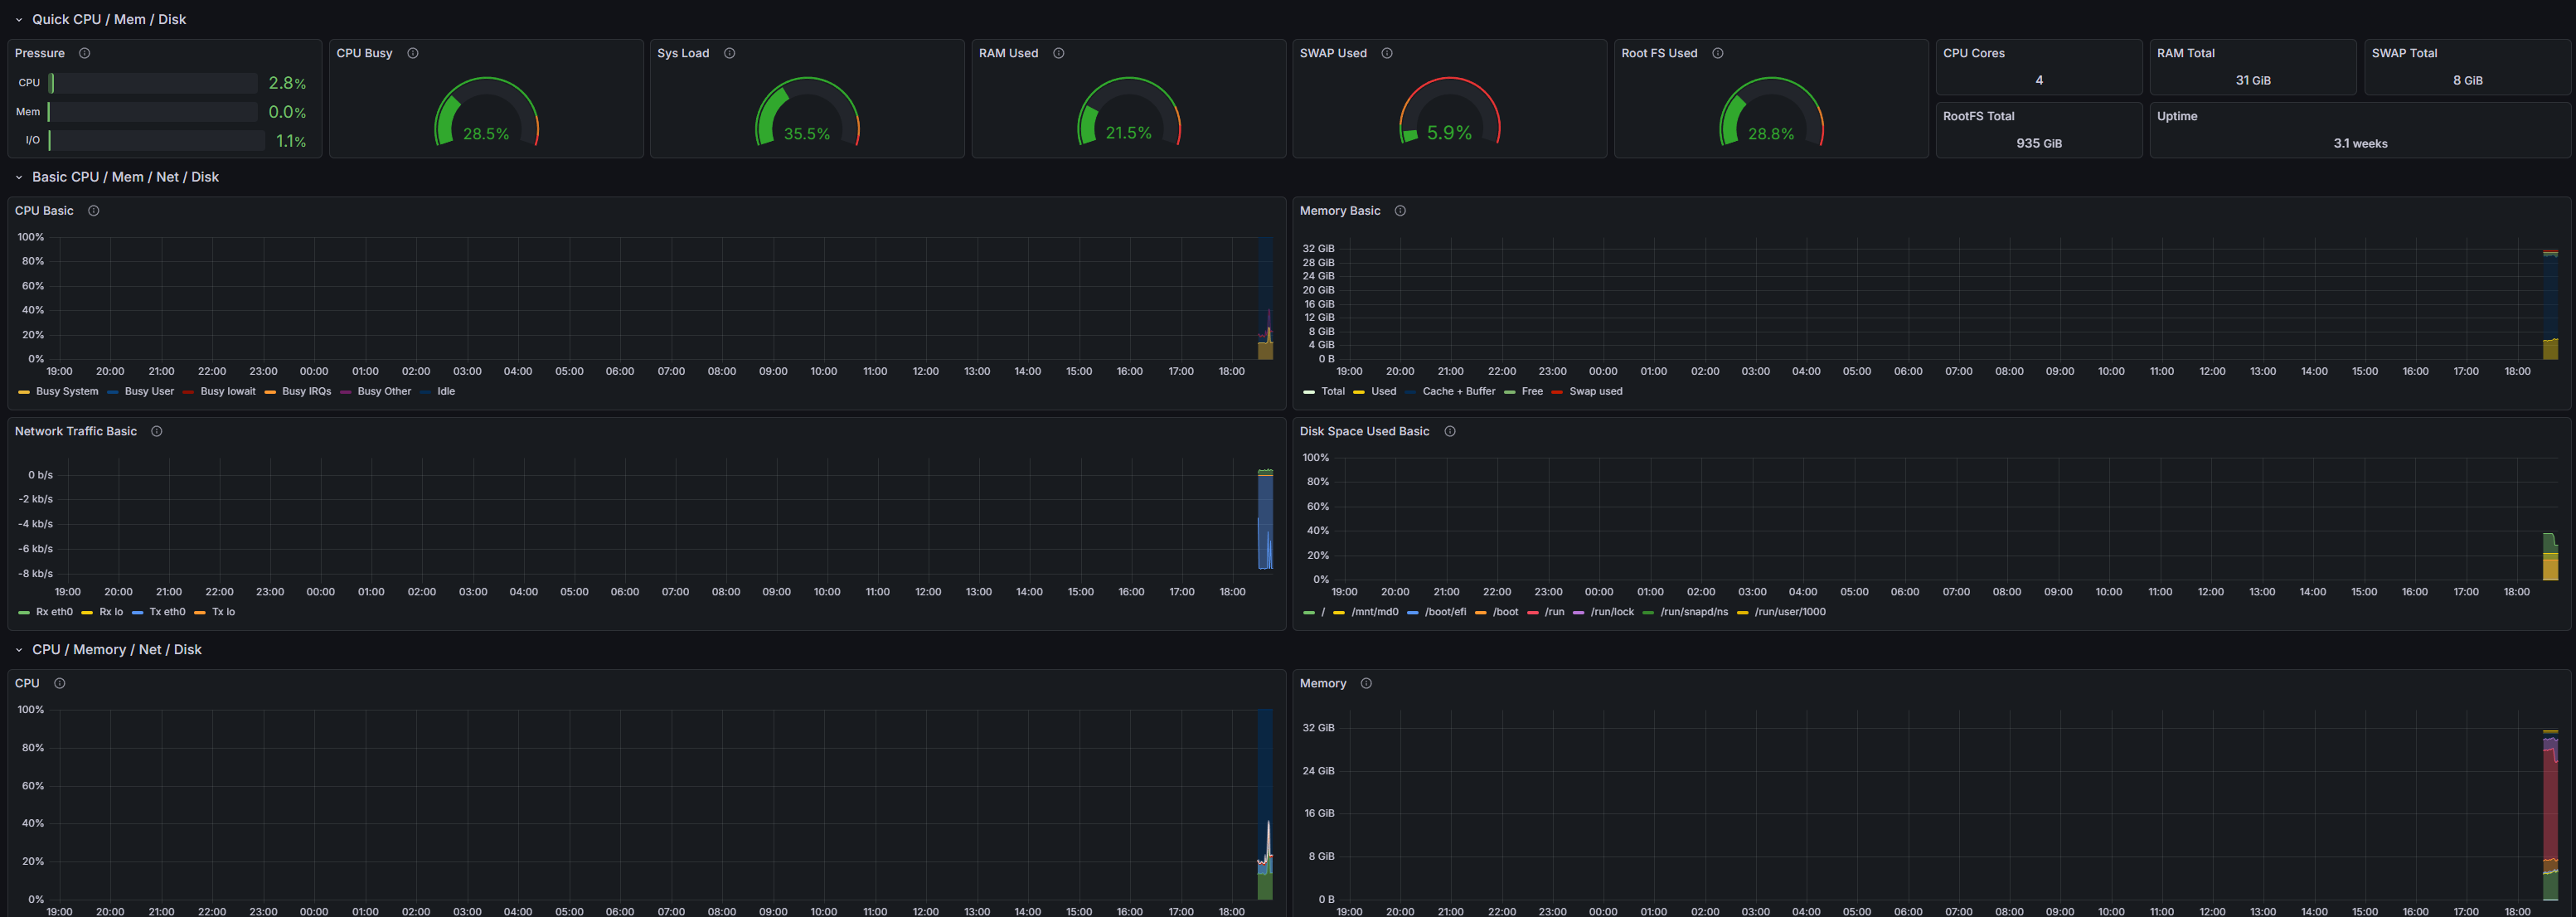Screen dimensions: 2576x917
Task: Open the Network Traffic Basic info tooltip
Action: coord(157,431)
